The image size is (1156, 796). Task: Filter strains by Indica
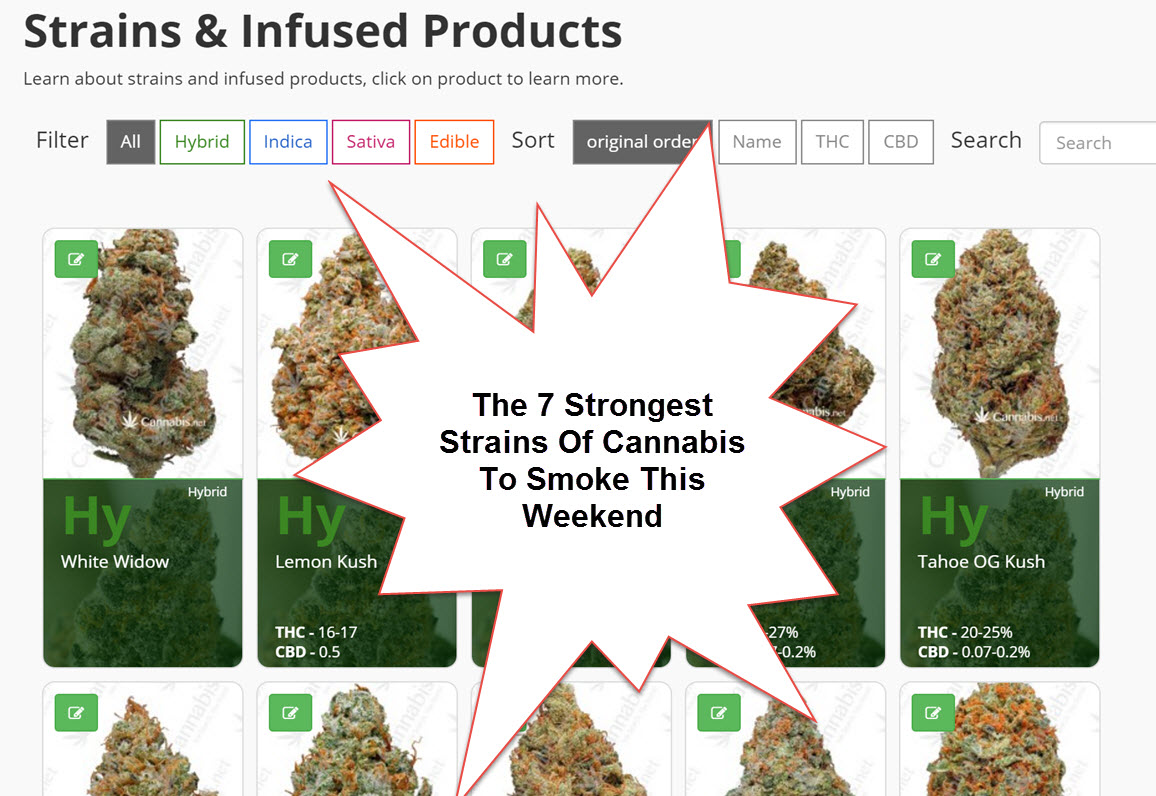288,142
